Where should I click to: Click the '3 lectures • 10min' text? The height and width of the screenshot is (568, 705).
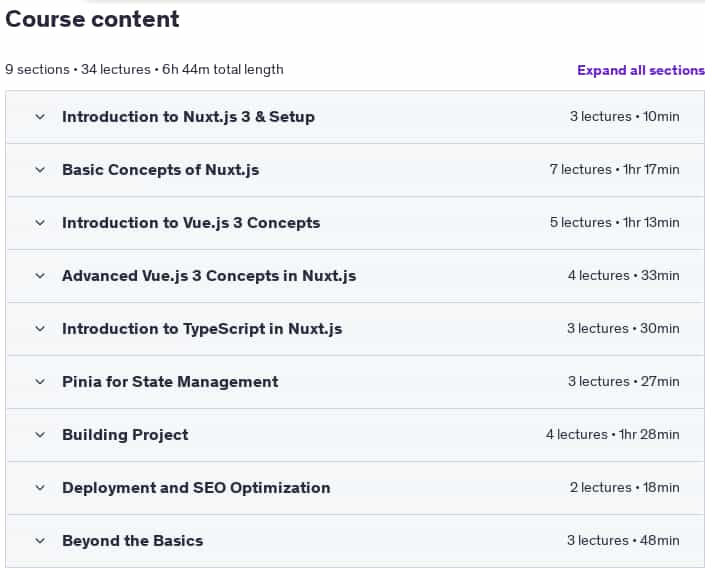625,116
